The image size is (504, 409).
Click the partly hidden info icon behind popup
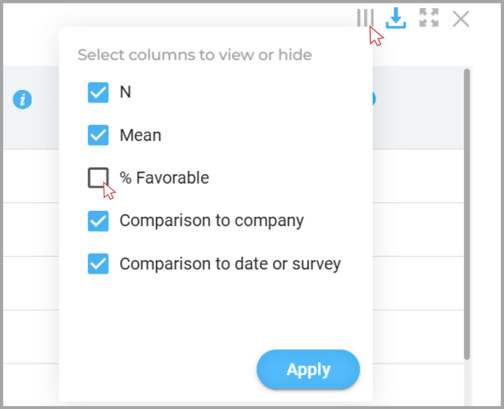374,99
